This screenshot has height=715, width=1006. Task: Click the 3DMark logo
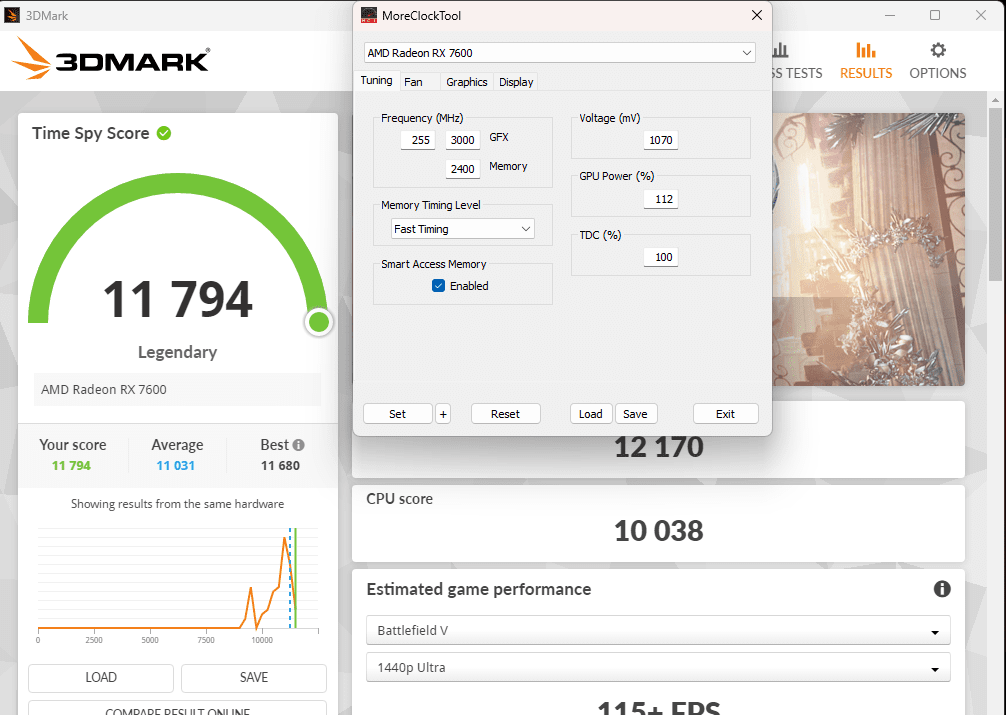110,58
